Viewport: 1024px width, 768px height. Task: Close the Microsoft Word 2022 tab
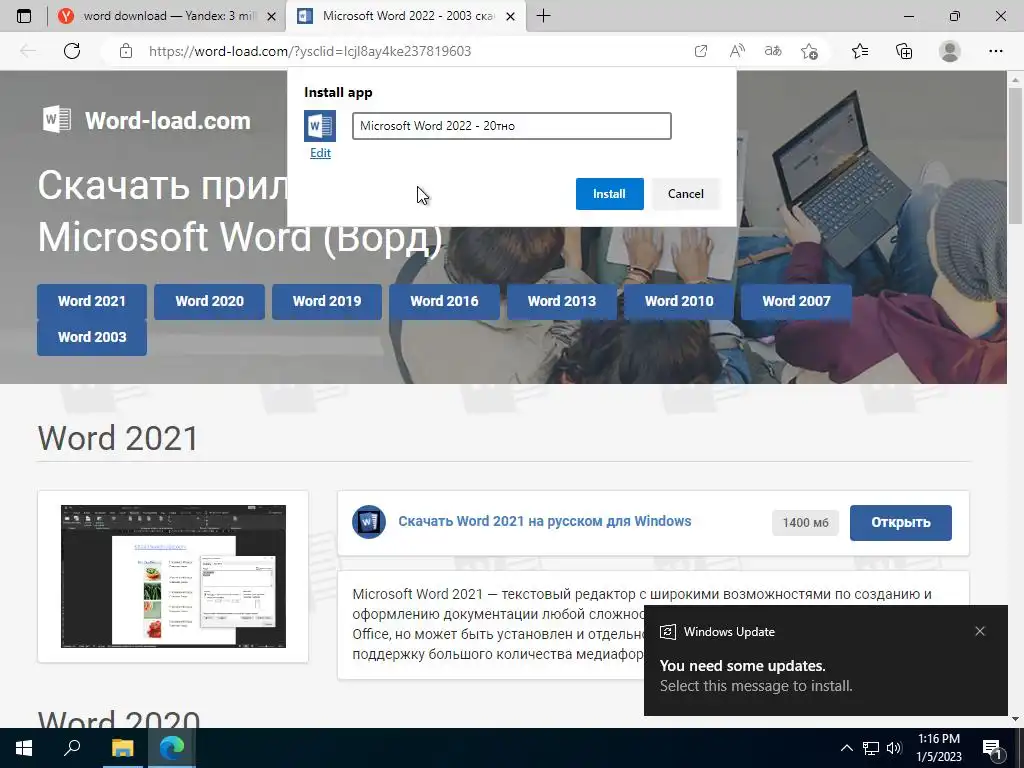point(511,16)
